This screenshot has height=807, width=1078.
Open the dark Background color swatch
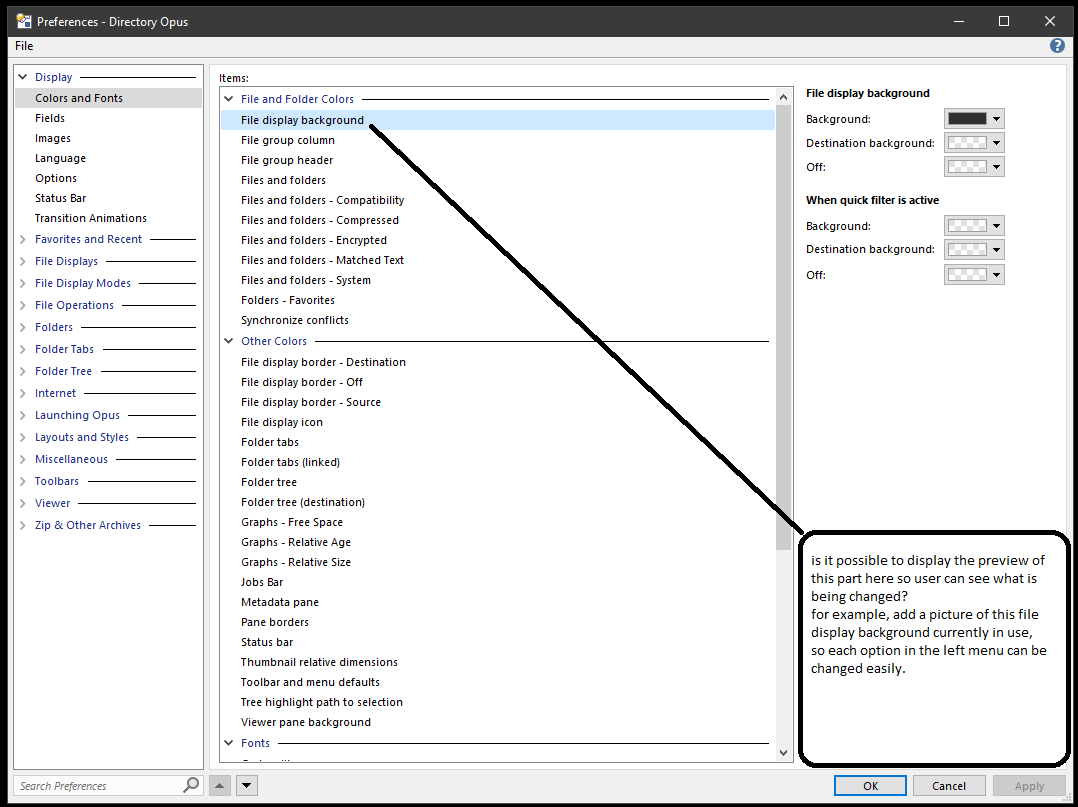coord(974,119)
